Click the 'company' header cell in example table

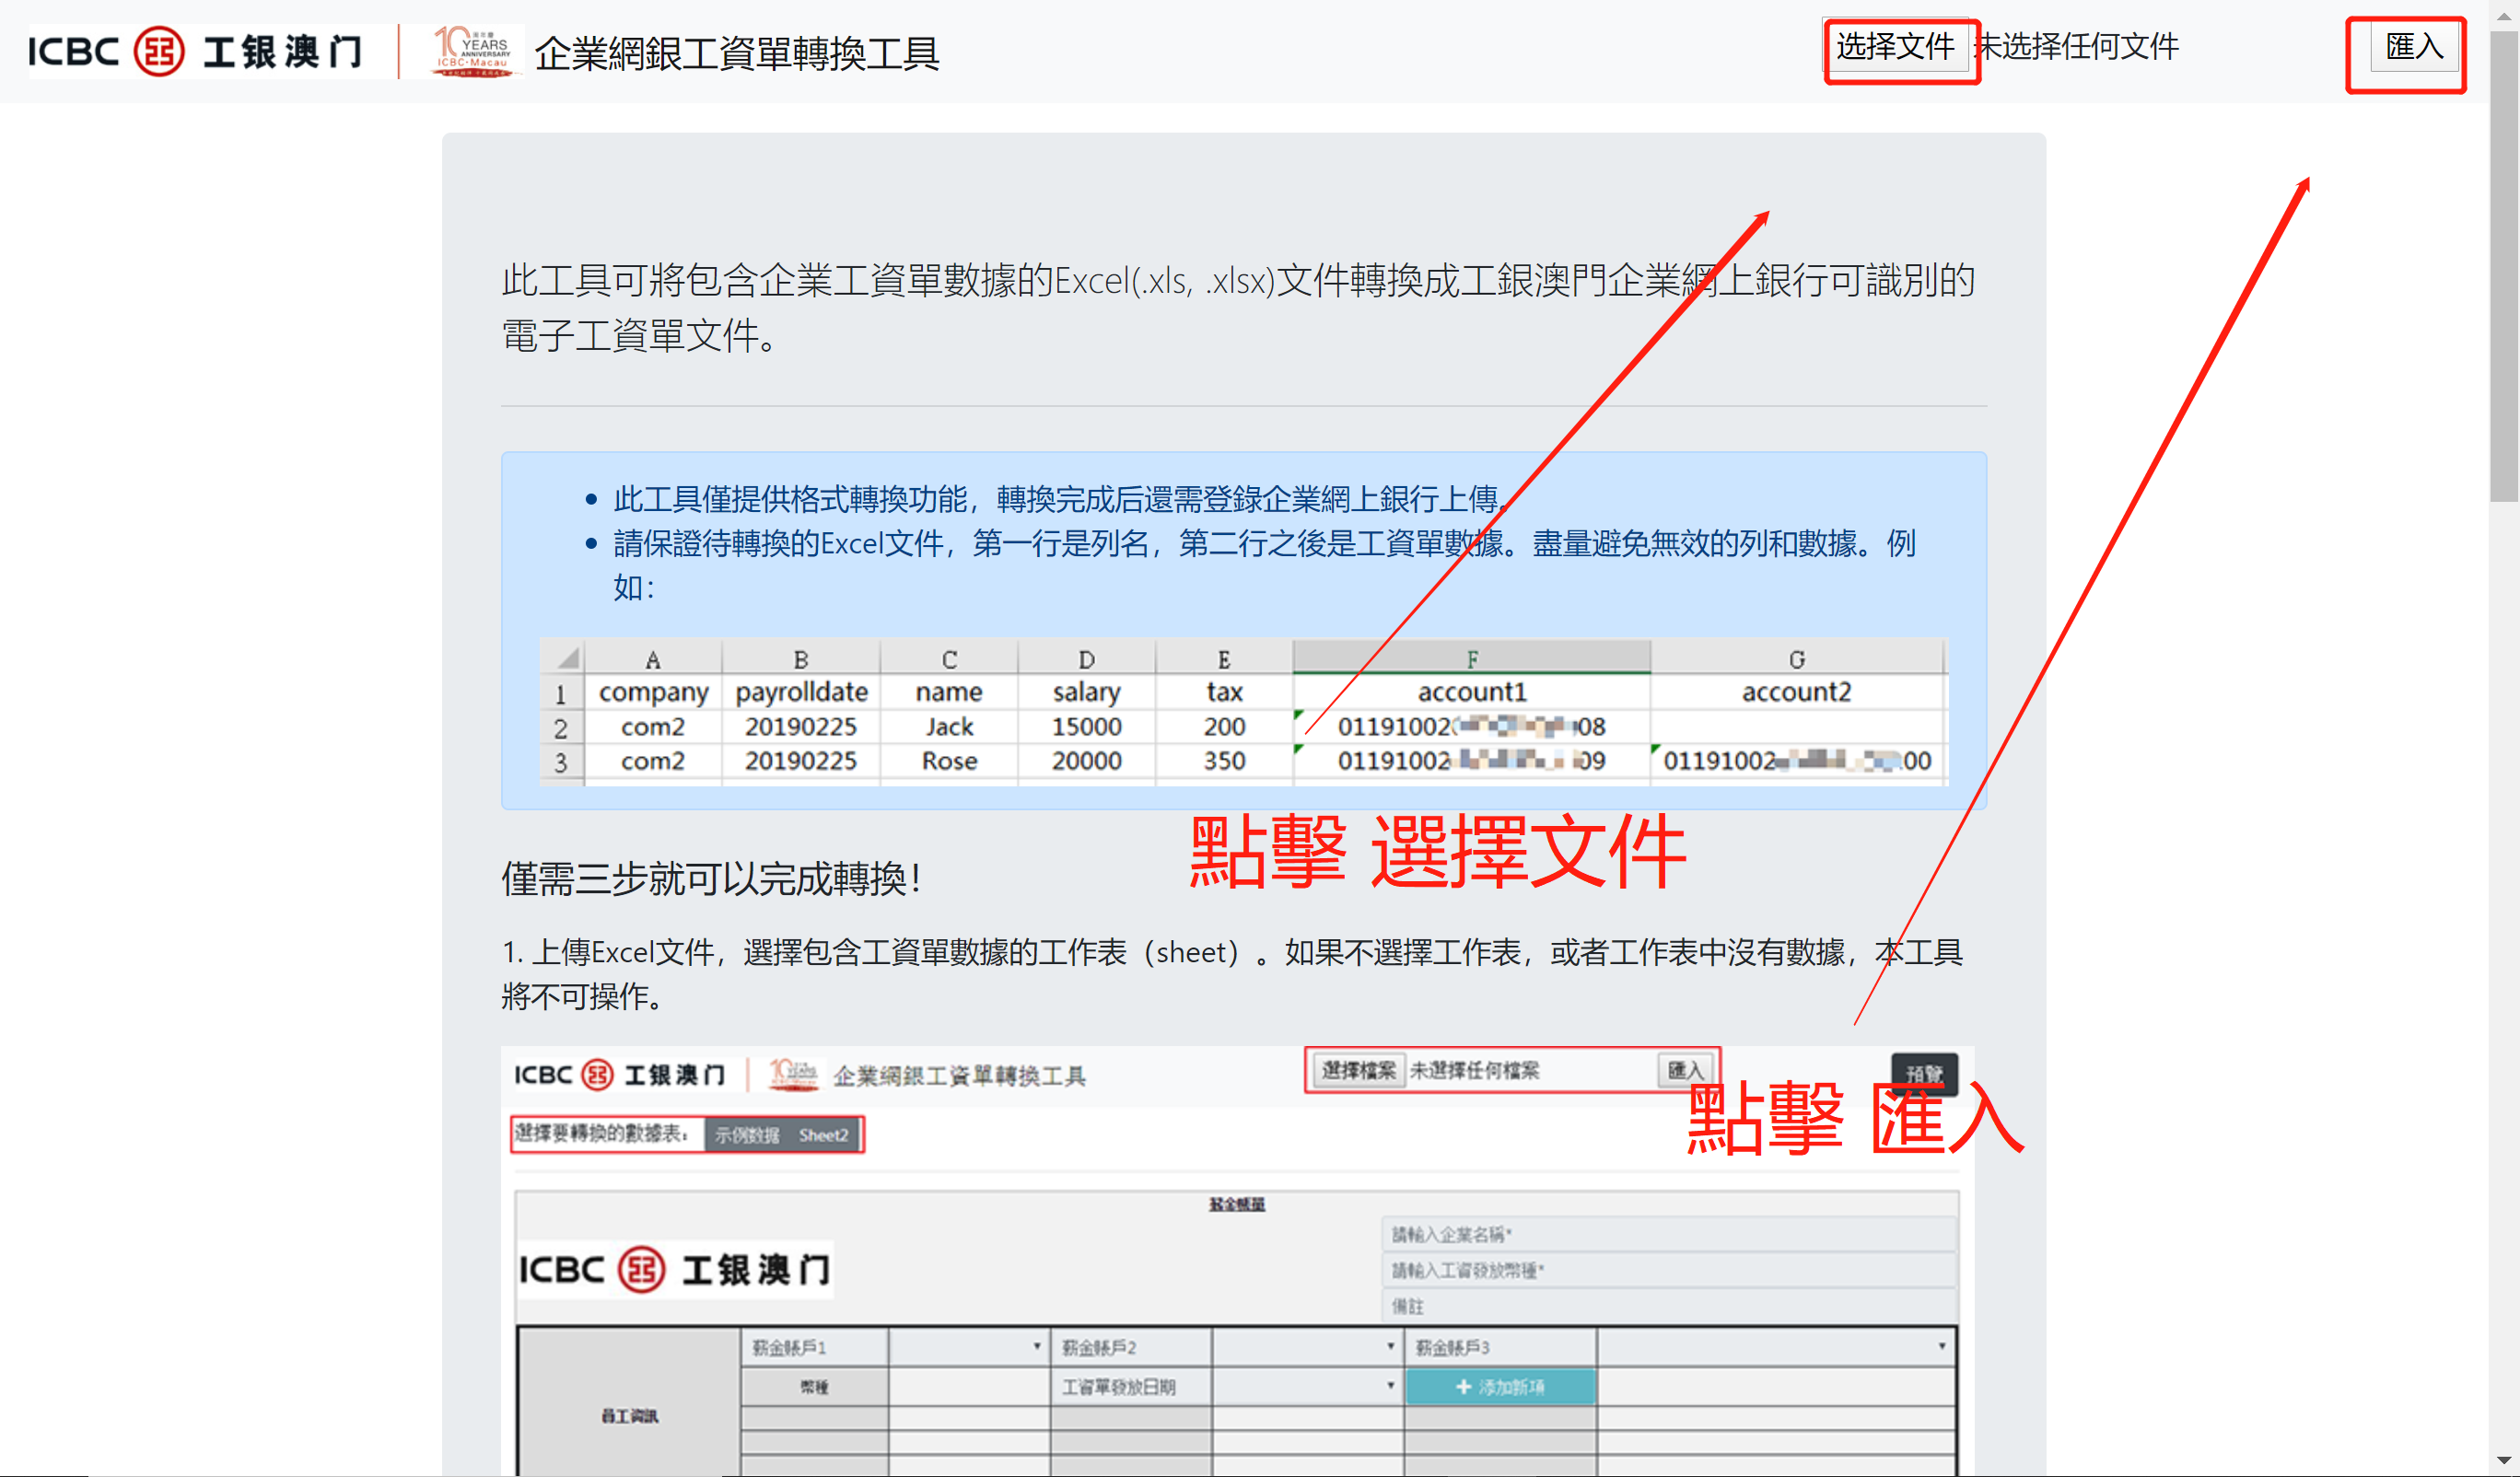pyautogui.click(x=653, y=692)
